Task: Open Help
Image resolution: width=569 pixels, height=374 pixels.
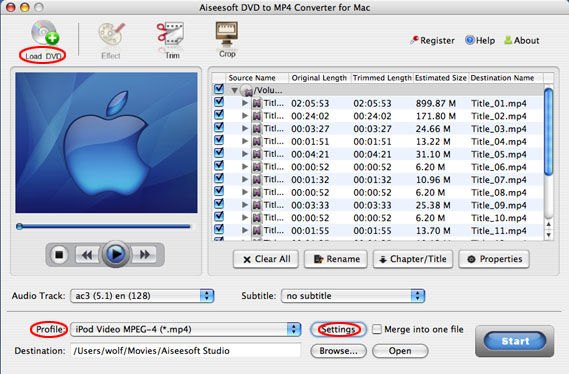Action: click(x=480, y=40)
